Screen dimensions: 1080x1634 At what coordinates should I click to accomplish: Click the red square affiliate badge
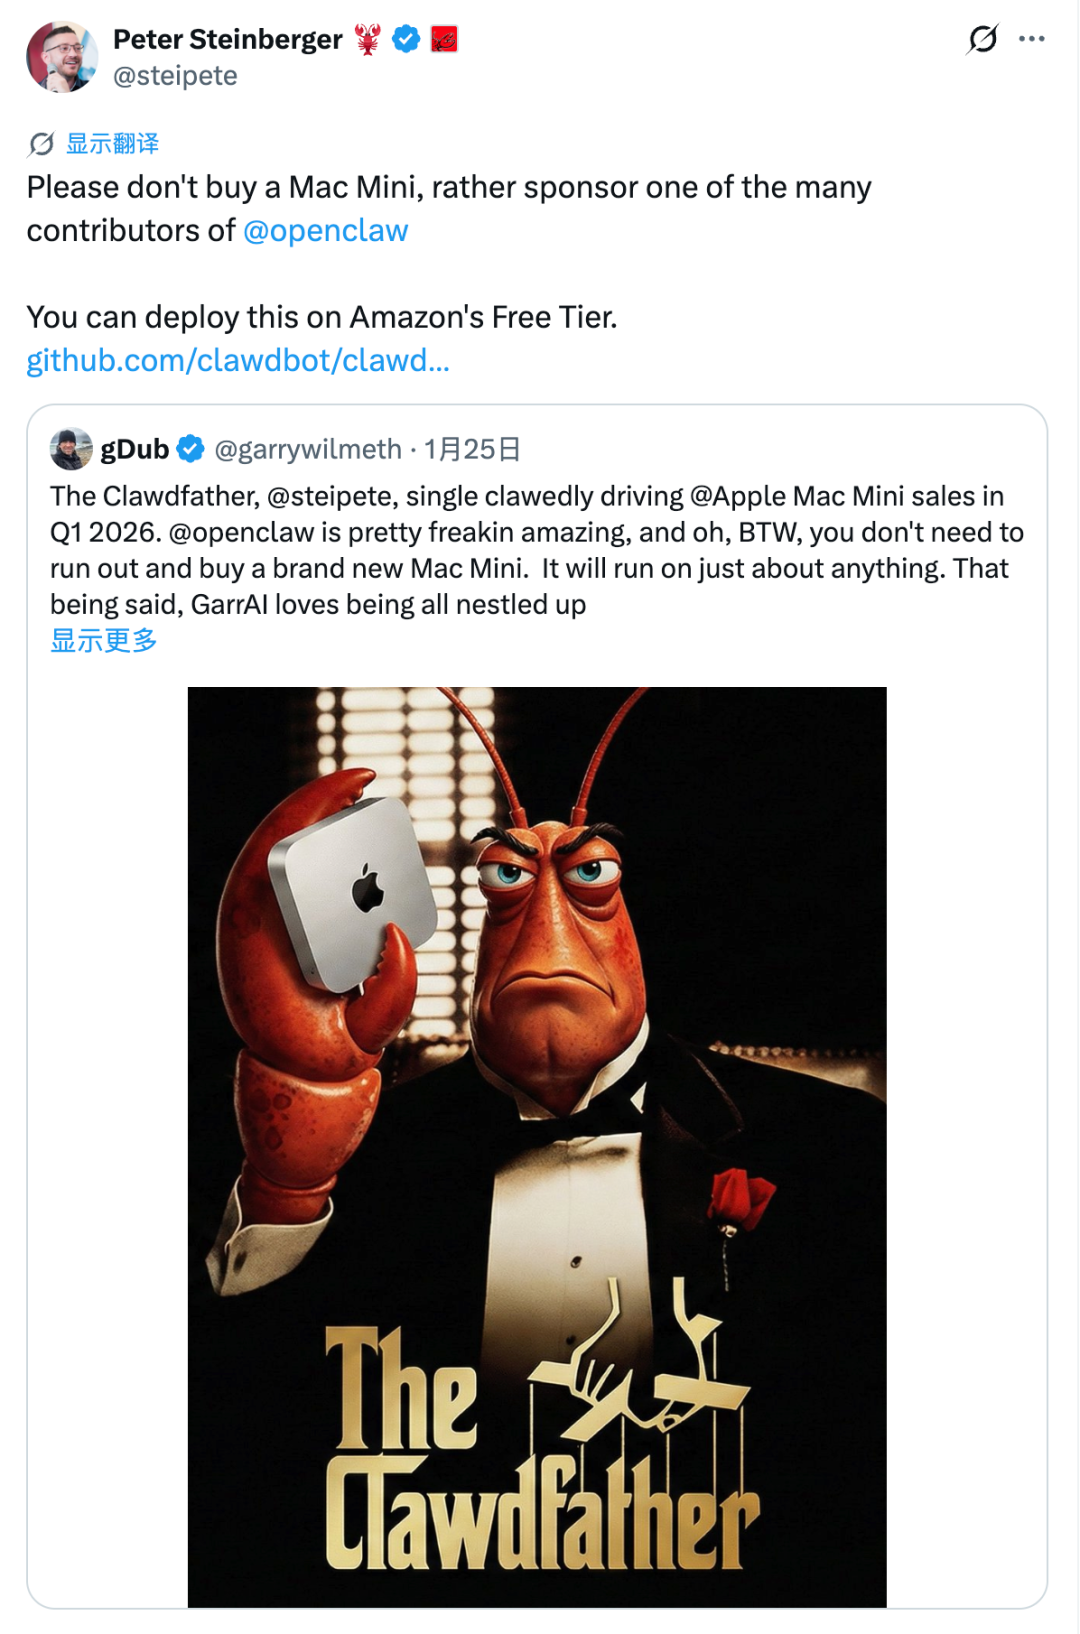[444, 39]
